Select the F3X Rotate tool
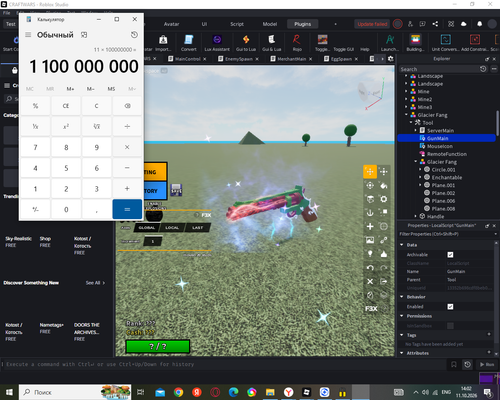This screenshot has height=400, width=500. 370,185
